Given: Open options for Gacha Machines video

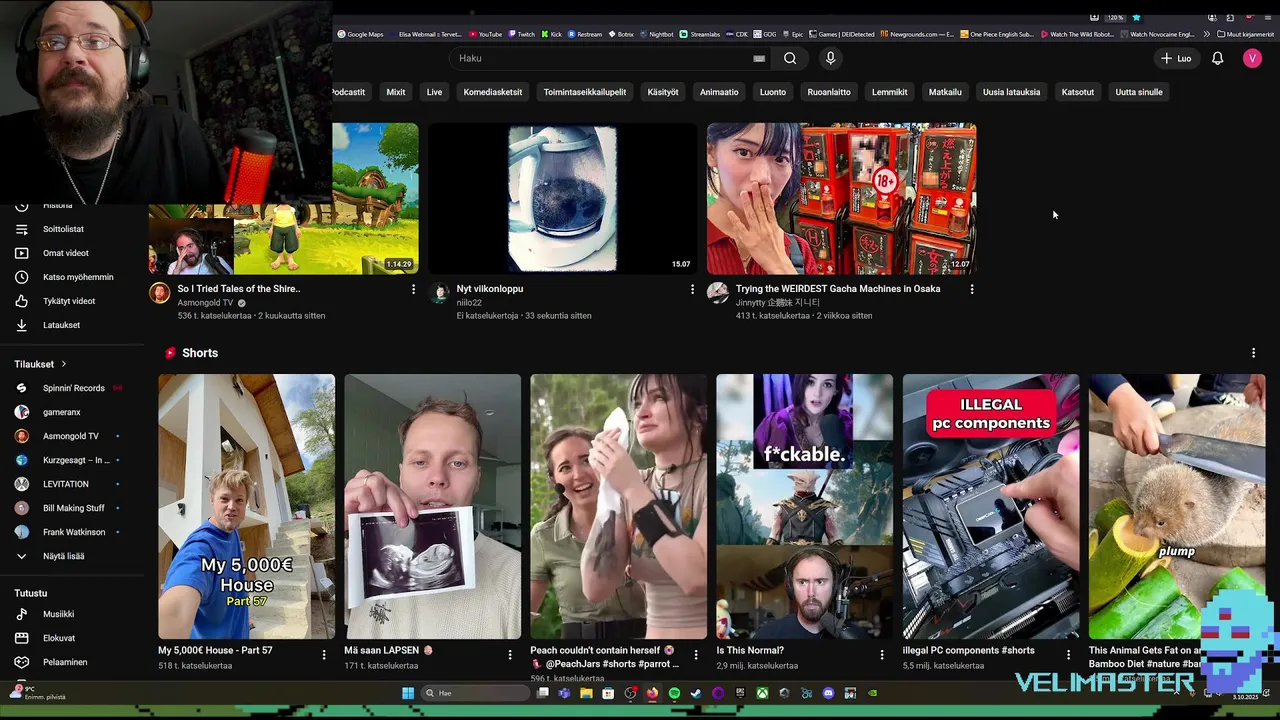Looking at the screenshot, I should [x=971, y=289].
